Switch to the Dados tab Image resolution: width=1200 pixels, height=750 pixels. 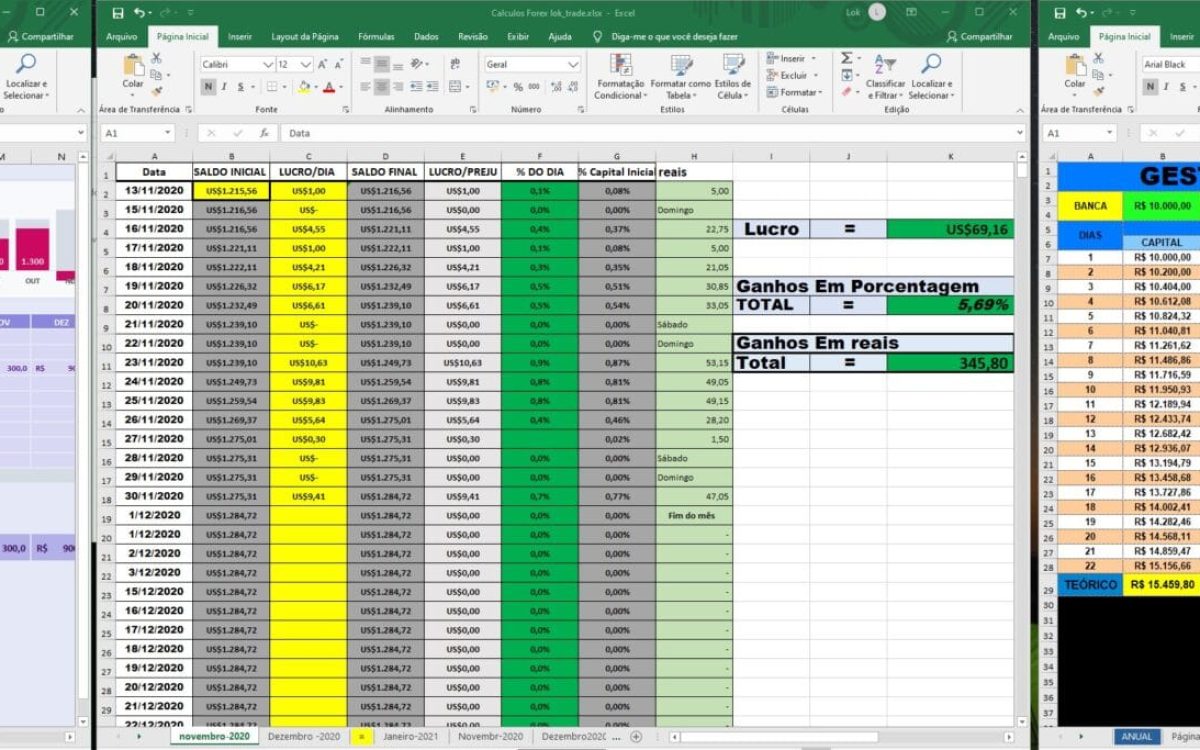[426, 36]
